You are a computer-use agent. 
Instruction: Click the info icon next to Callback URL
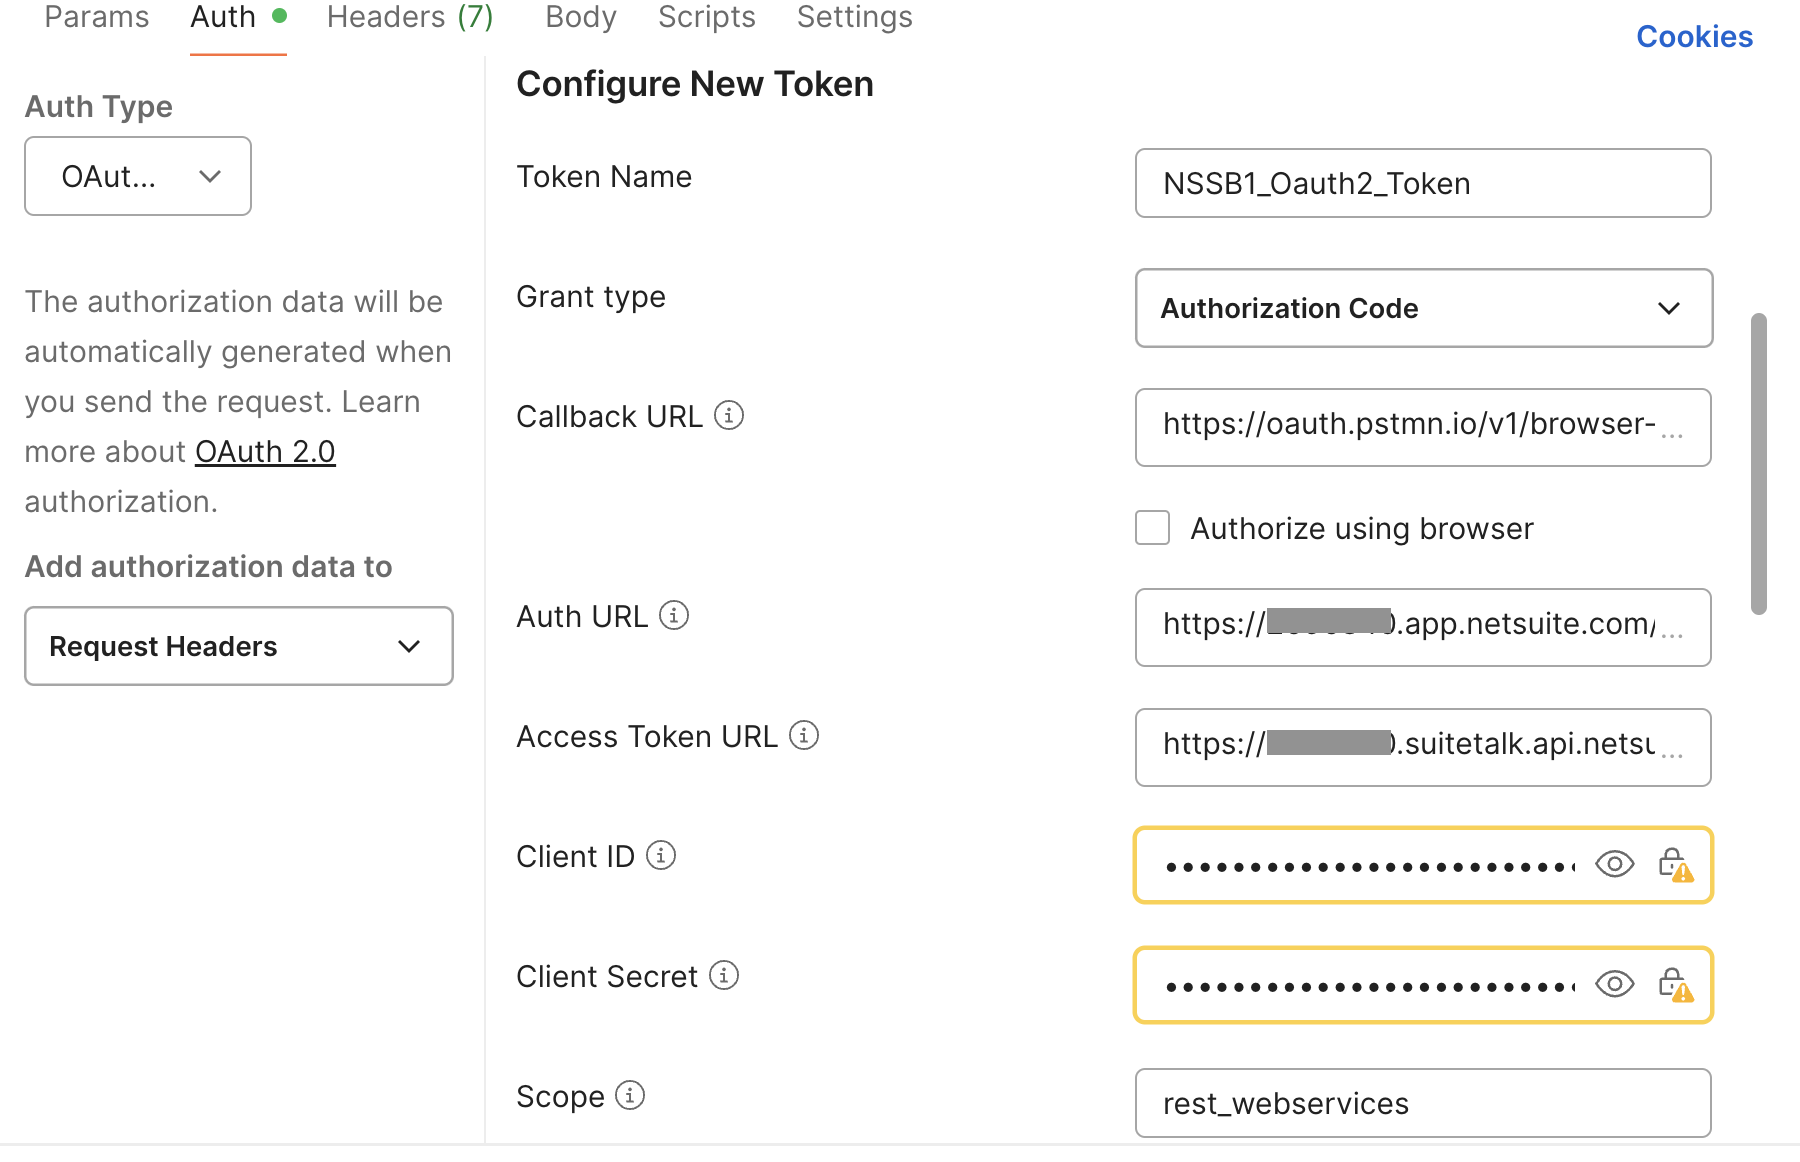pyautogui.click(x=729, y=415)
